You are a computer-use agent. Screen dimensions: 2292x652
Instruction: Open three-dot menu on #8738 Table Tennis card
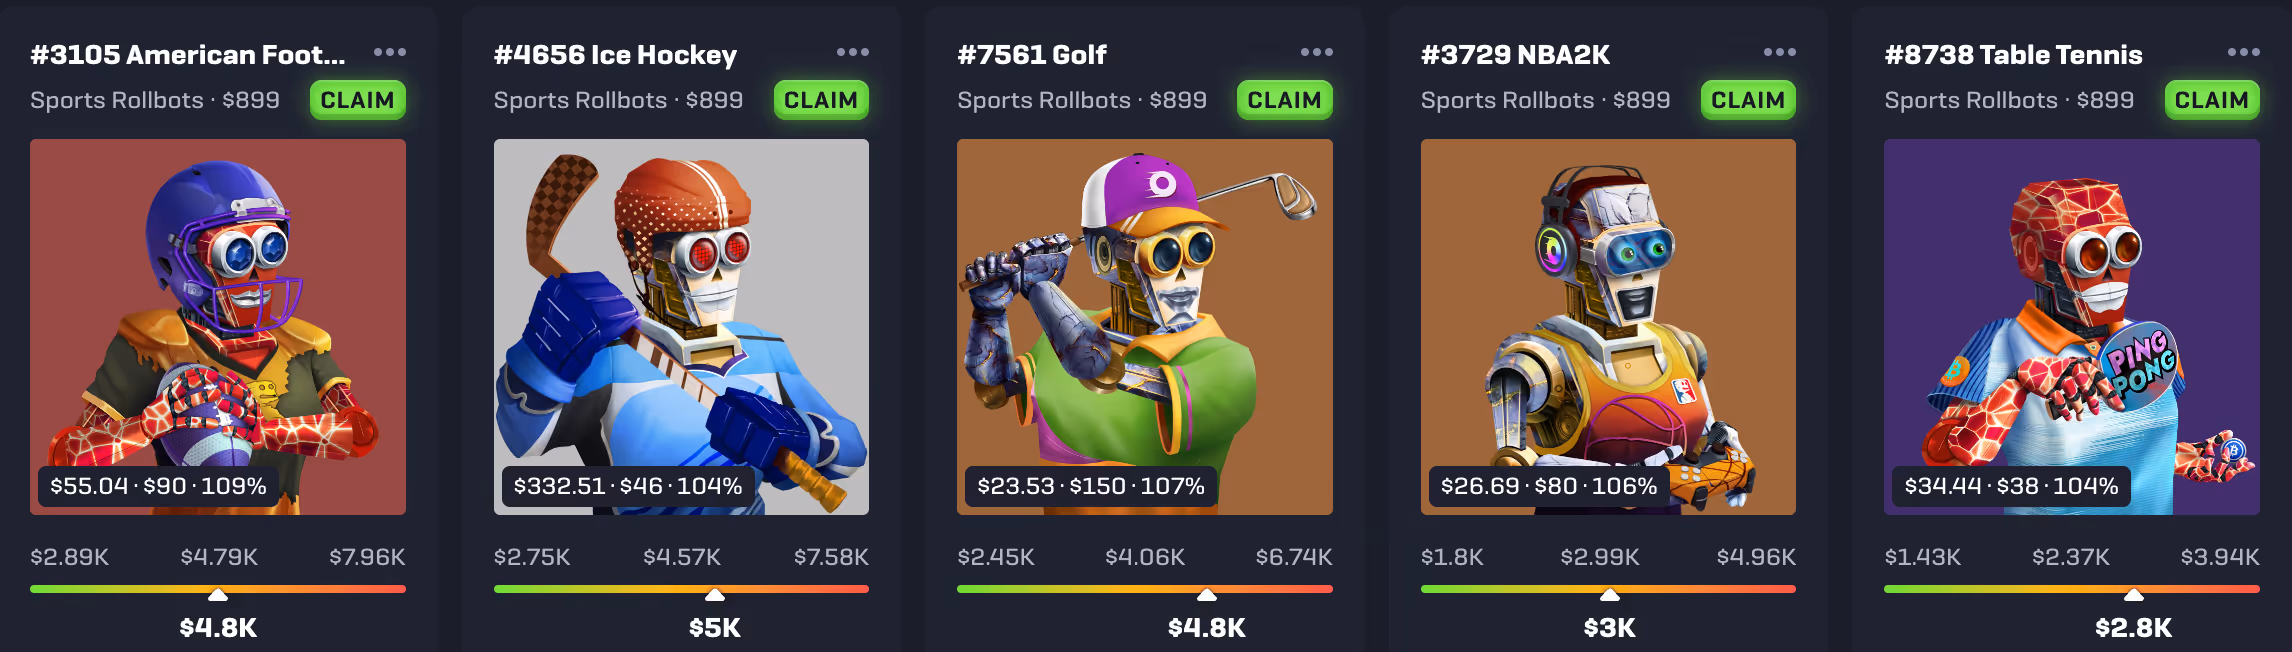point(2244,52)
